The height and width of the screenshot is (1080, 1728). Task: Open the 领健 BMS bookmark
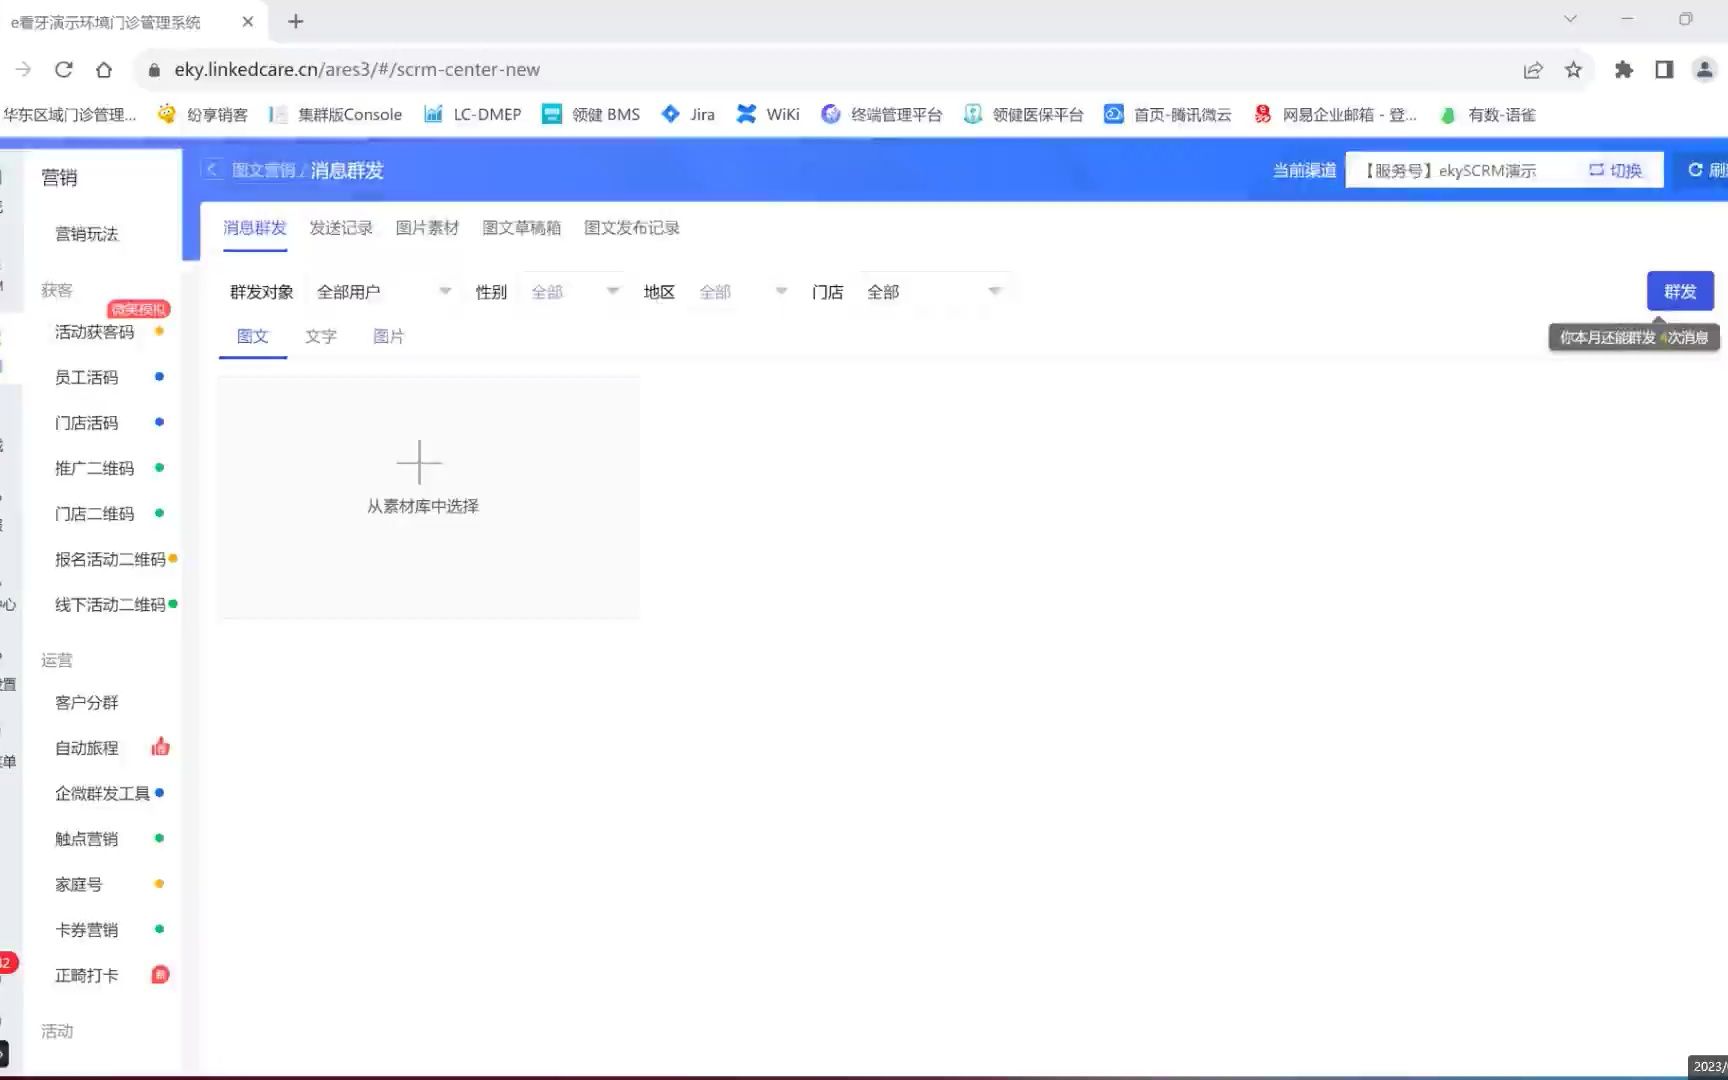591,114
